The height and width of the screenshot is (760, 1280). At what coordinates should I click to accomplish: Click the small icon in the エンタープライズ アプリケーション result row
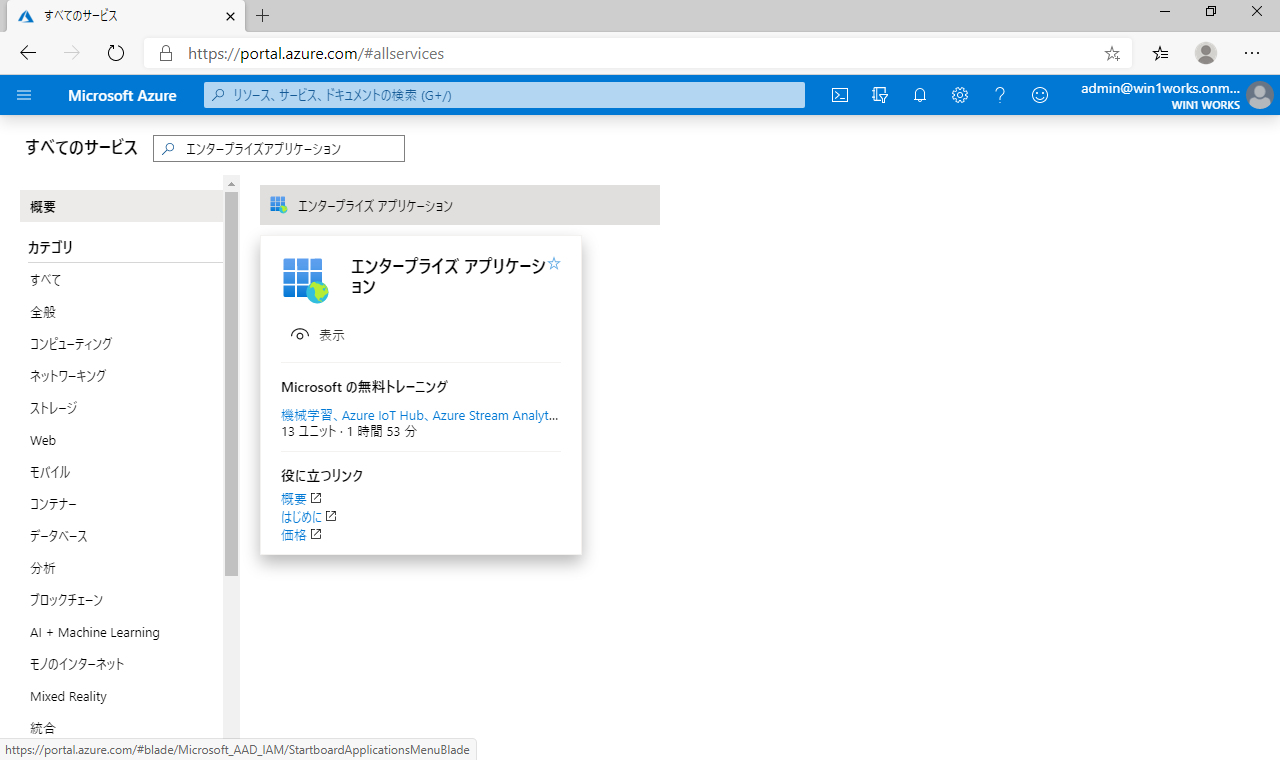tap(278, 205)
